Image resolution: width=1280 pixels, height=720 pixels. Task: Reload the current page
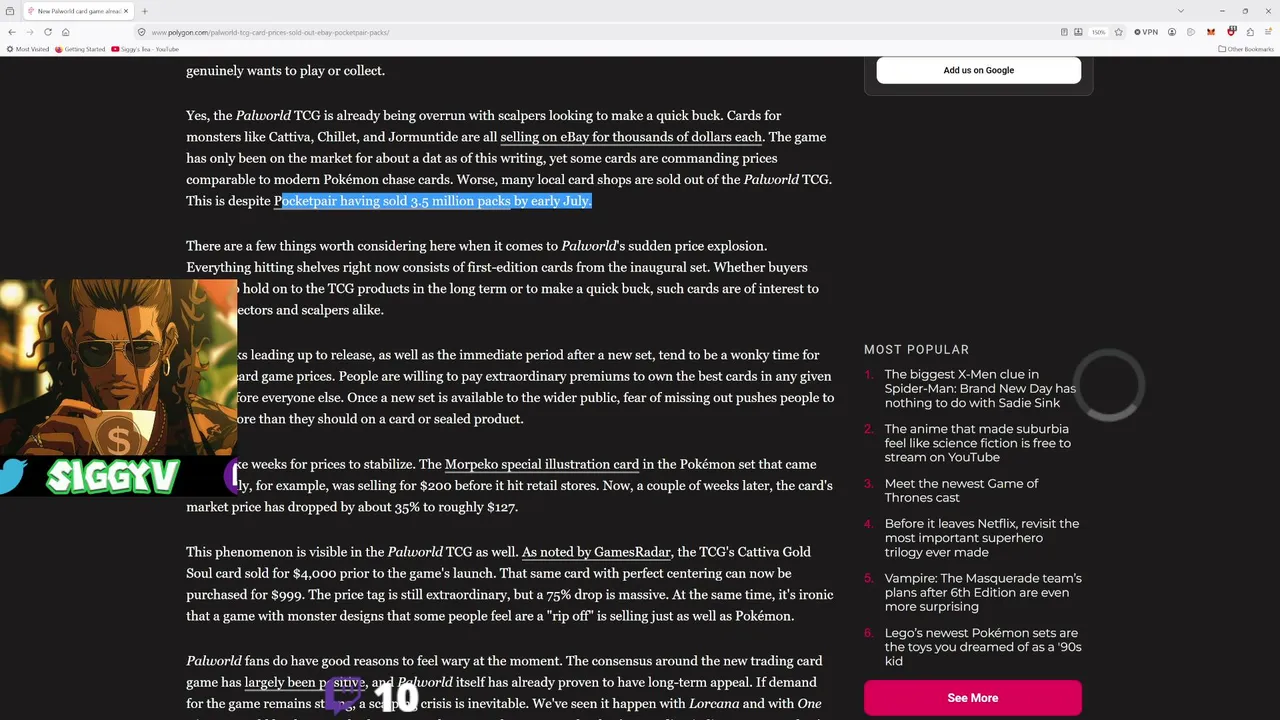[47, 32]
